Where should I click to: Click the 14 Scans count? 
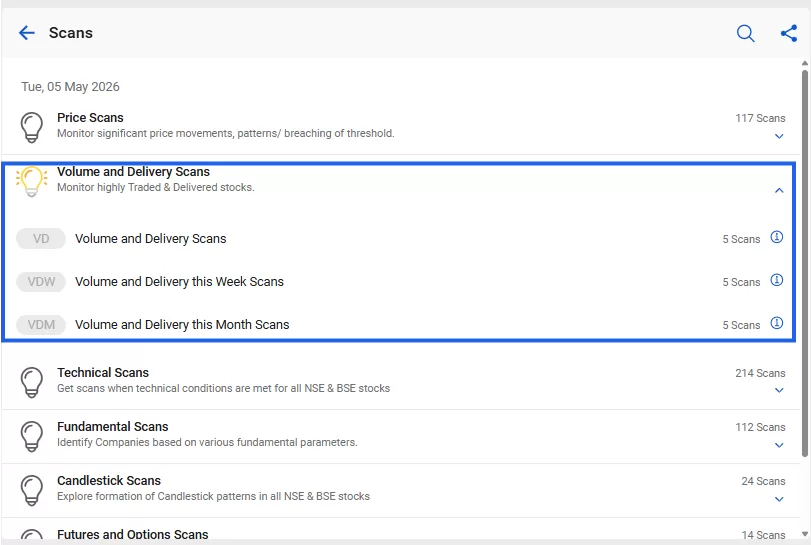pyautogui.click(x=763, y=535)
